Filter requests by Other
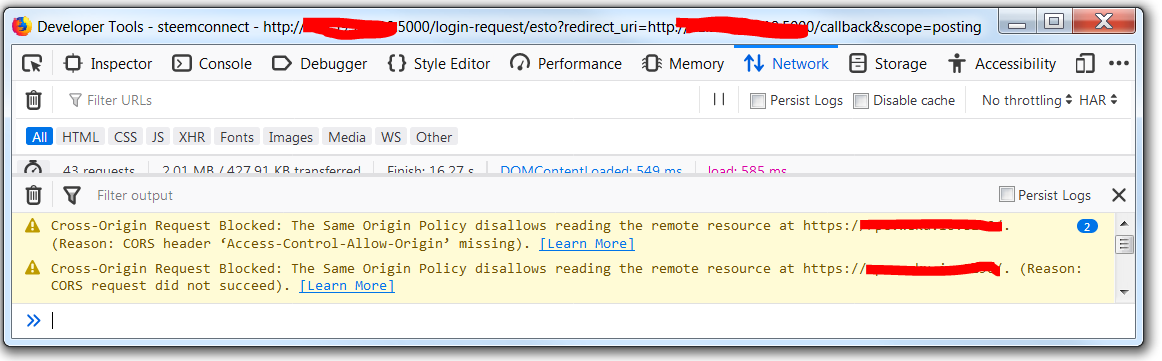 coord(434,136)
